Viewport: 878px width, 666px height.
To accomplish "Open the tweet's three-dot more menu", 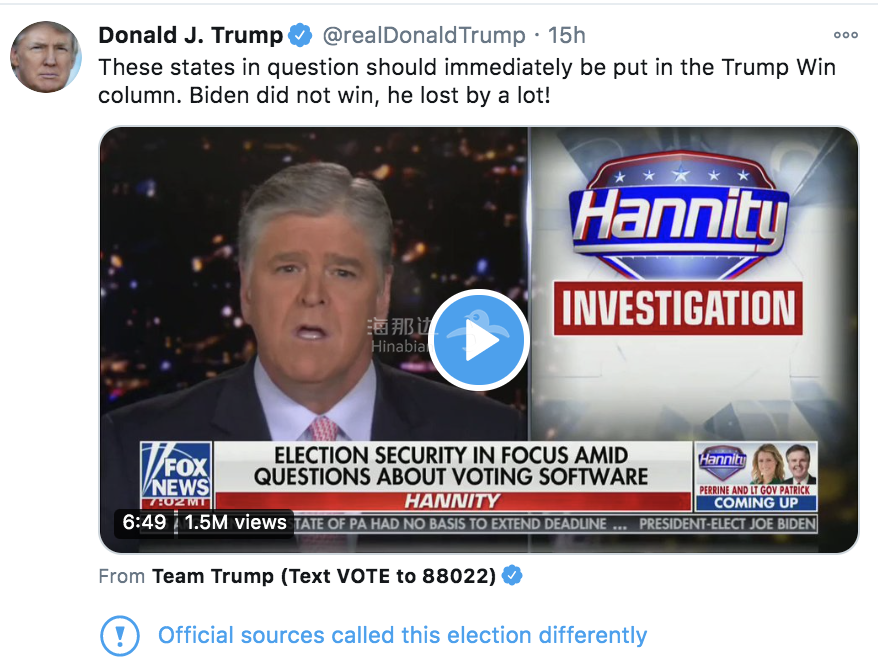I will [x=845, y=35].
